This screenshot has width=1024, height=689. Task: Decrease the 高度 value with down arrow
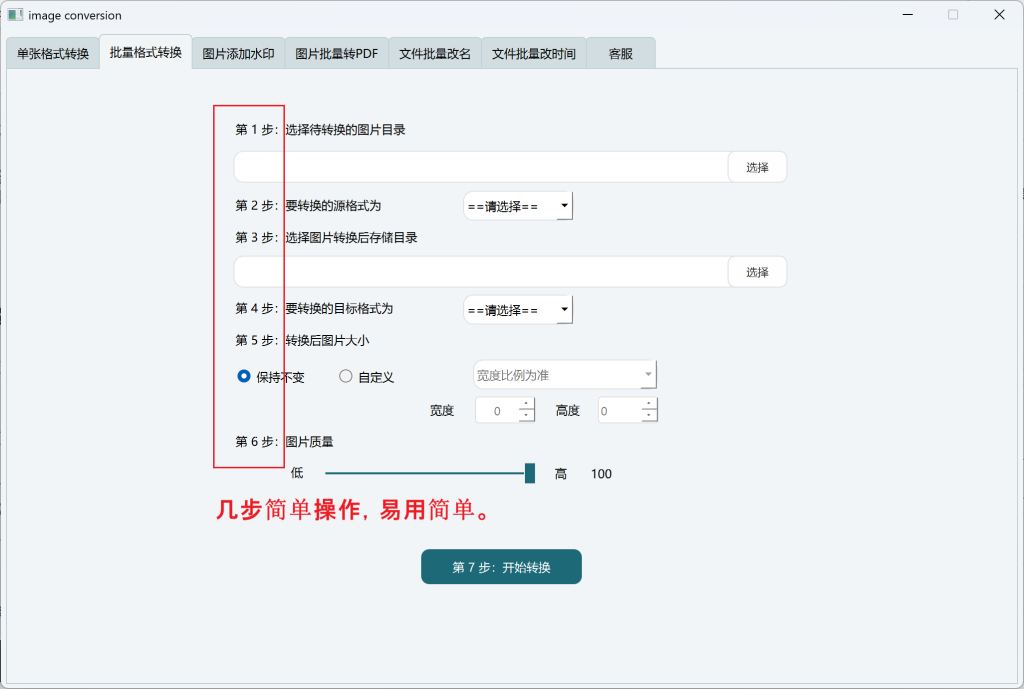point(649,415)
